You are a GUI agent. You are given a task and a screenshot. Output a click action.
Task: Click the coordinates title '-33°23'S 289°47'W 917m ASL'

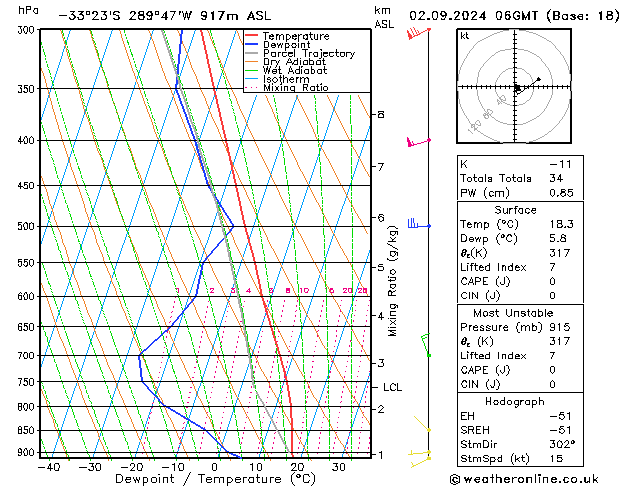(165, 16)
